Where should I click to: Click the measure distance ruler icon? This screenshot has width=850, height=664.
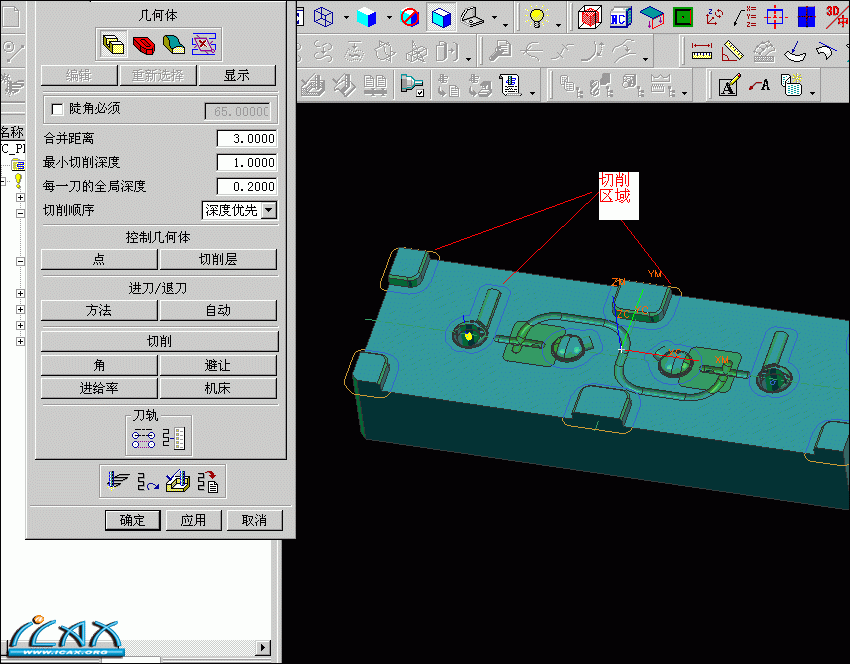click(x=702, y=50)
